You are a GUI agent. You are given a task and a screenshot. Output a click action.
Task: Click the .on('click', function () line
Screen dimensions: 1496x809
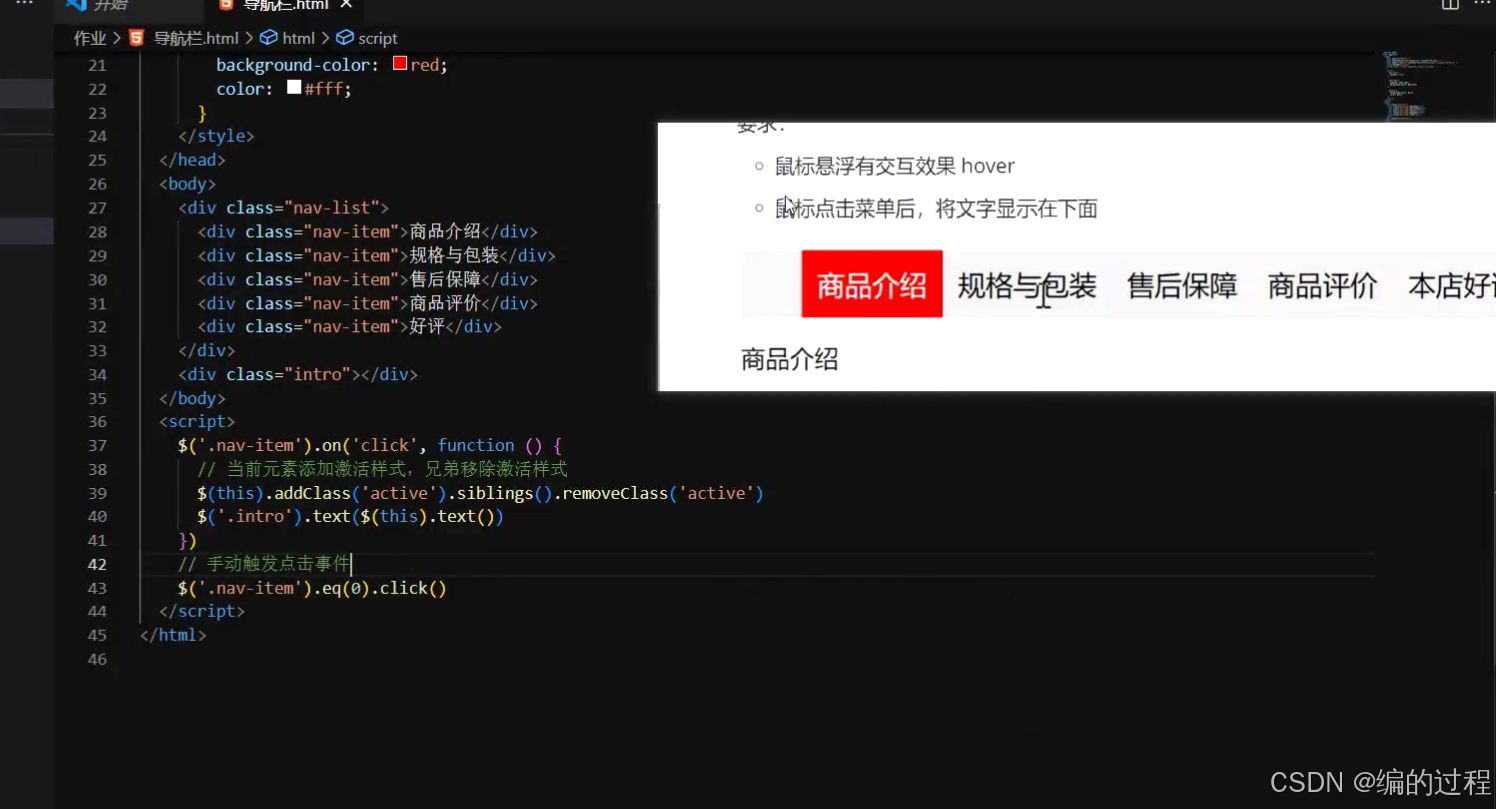pyautogui.click(x=371, y=446)
